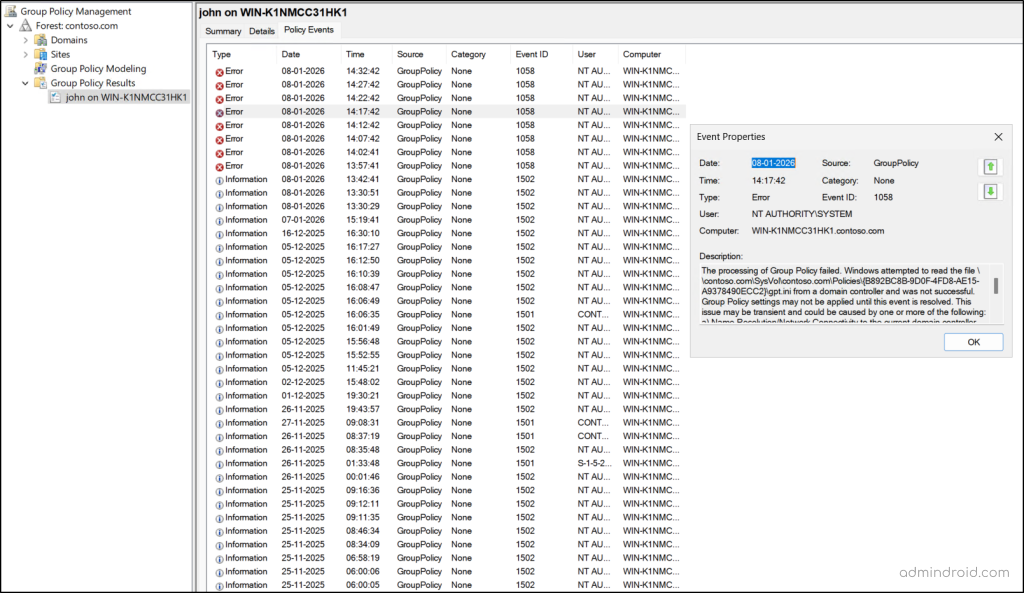Expand the Sites tree node
This screenshot has width=1024, height=593.
point(24,54)
